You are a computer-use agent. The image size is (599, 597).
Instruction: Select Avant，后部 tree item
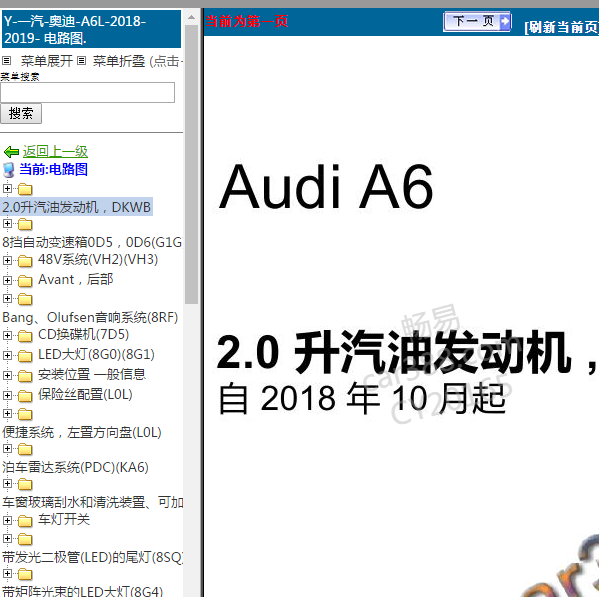[76, 280]
